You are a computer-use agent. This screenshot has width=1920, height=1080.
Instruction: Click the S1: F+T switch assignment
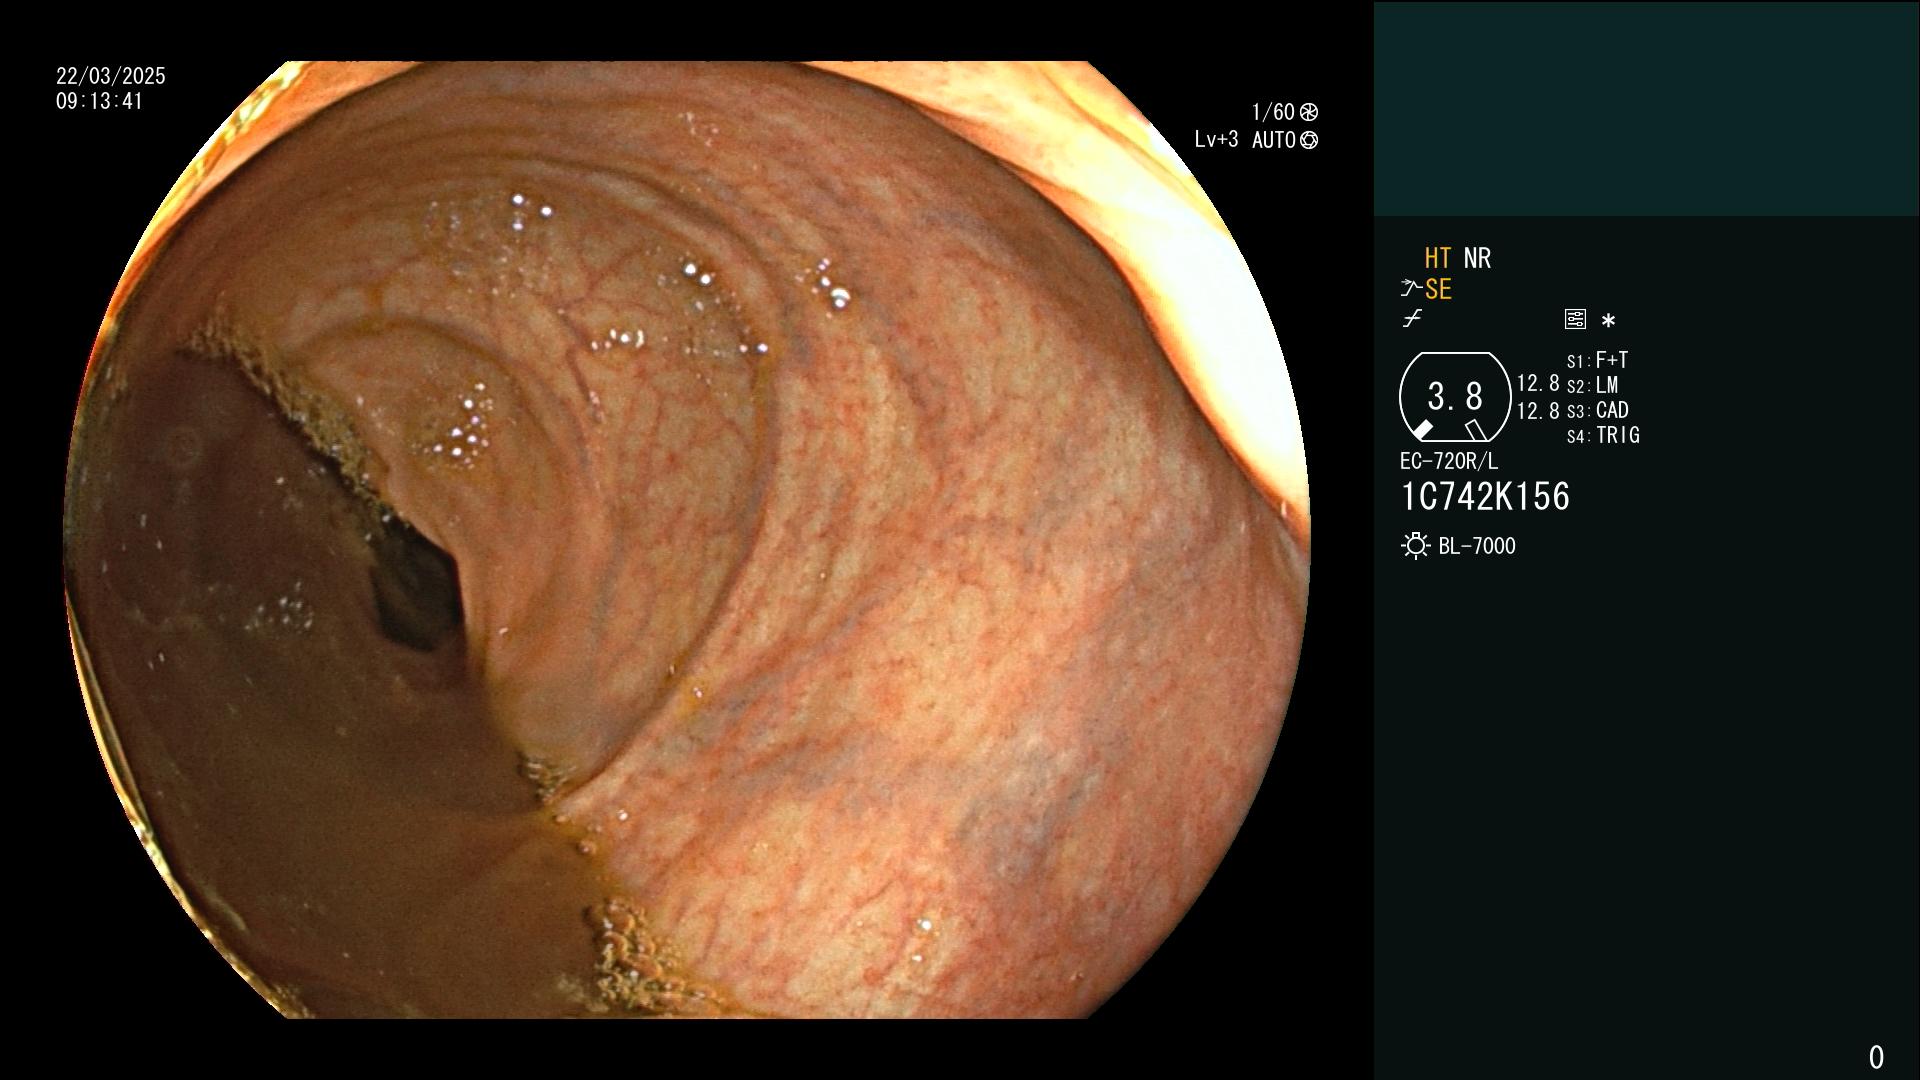coord(1597,360)
